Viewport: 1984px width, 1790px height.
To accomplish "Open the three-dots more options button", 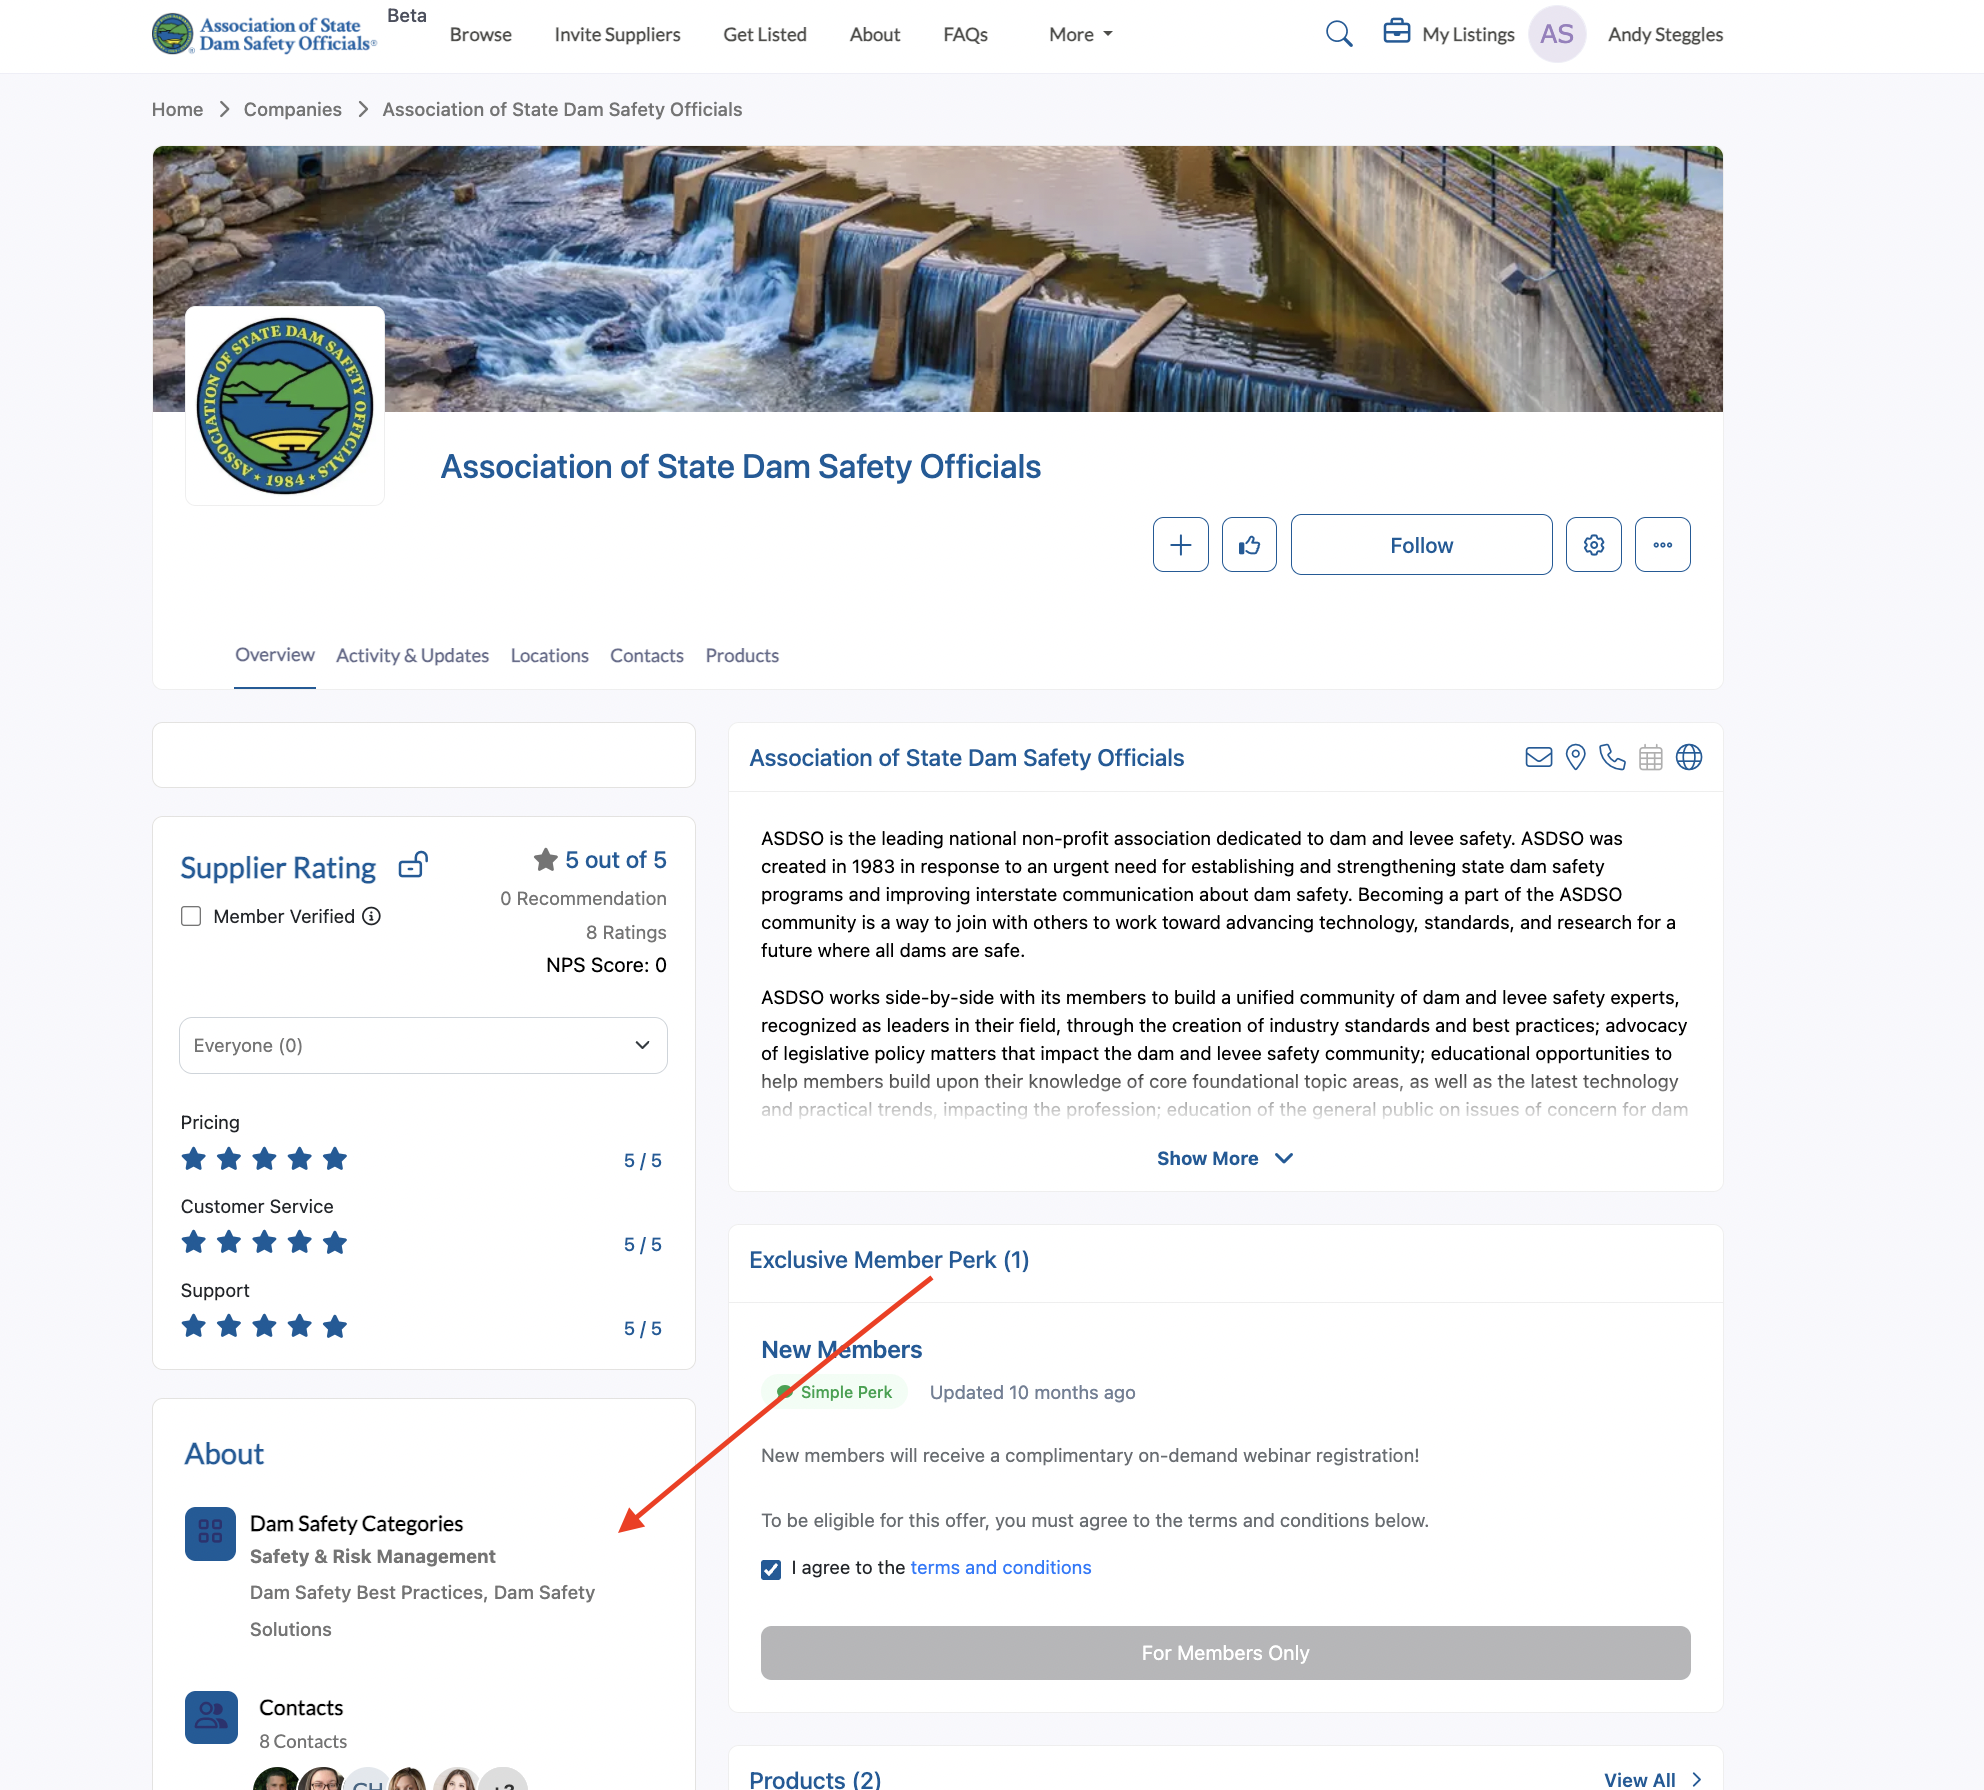I will [1662, 545].
